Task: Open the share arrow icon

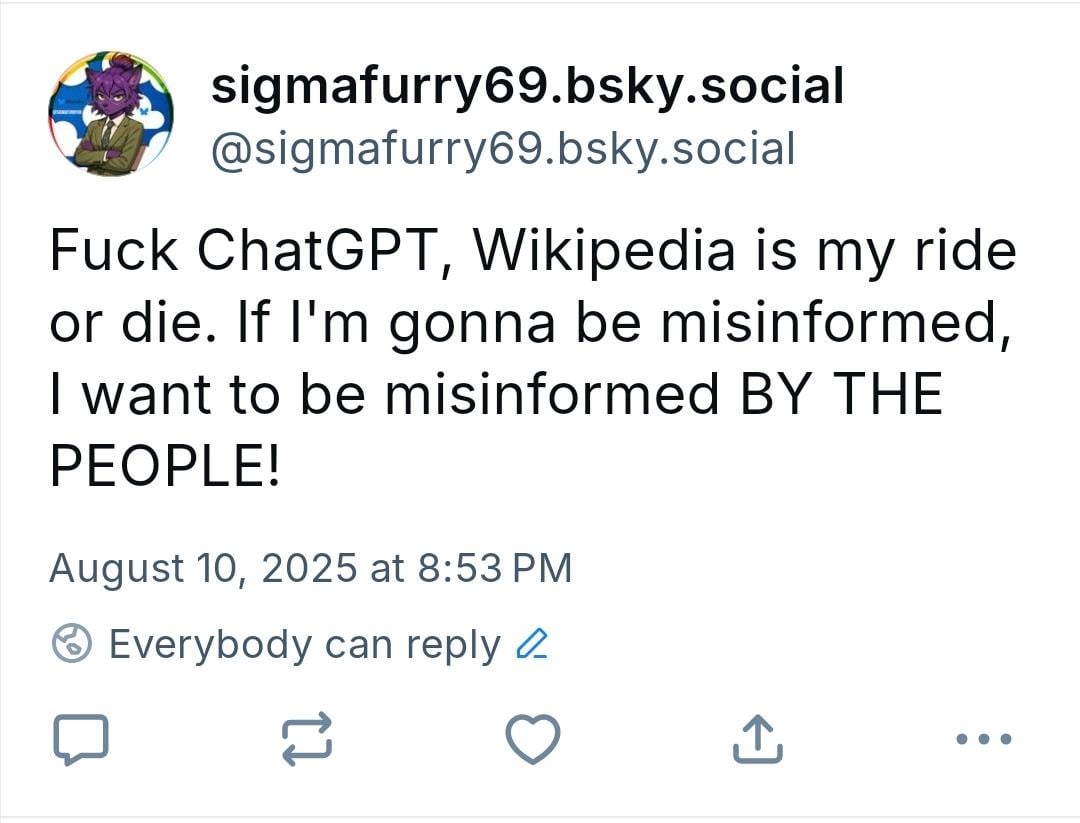Action: coord(757,739)
